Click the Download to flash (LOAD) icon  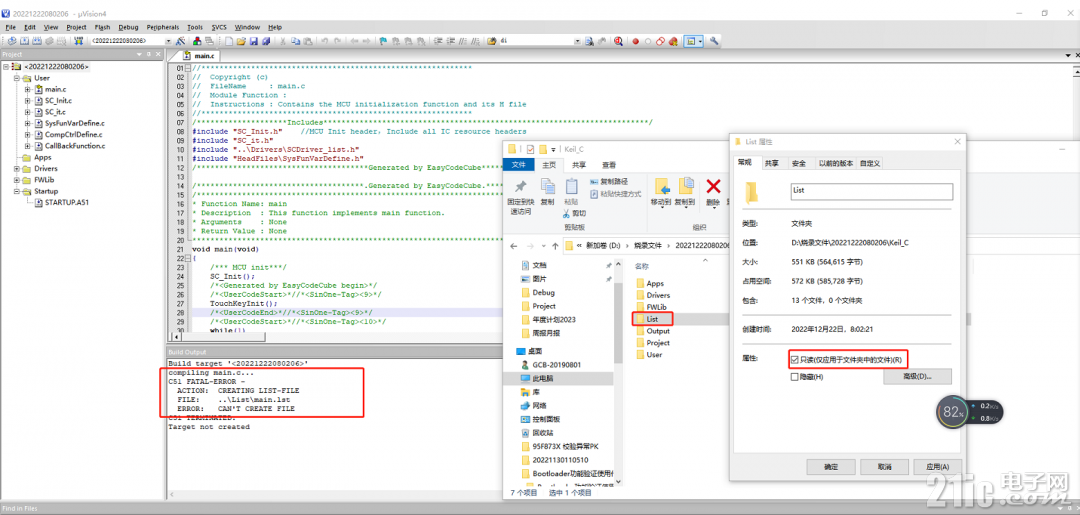[x=80, y=41]
